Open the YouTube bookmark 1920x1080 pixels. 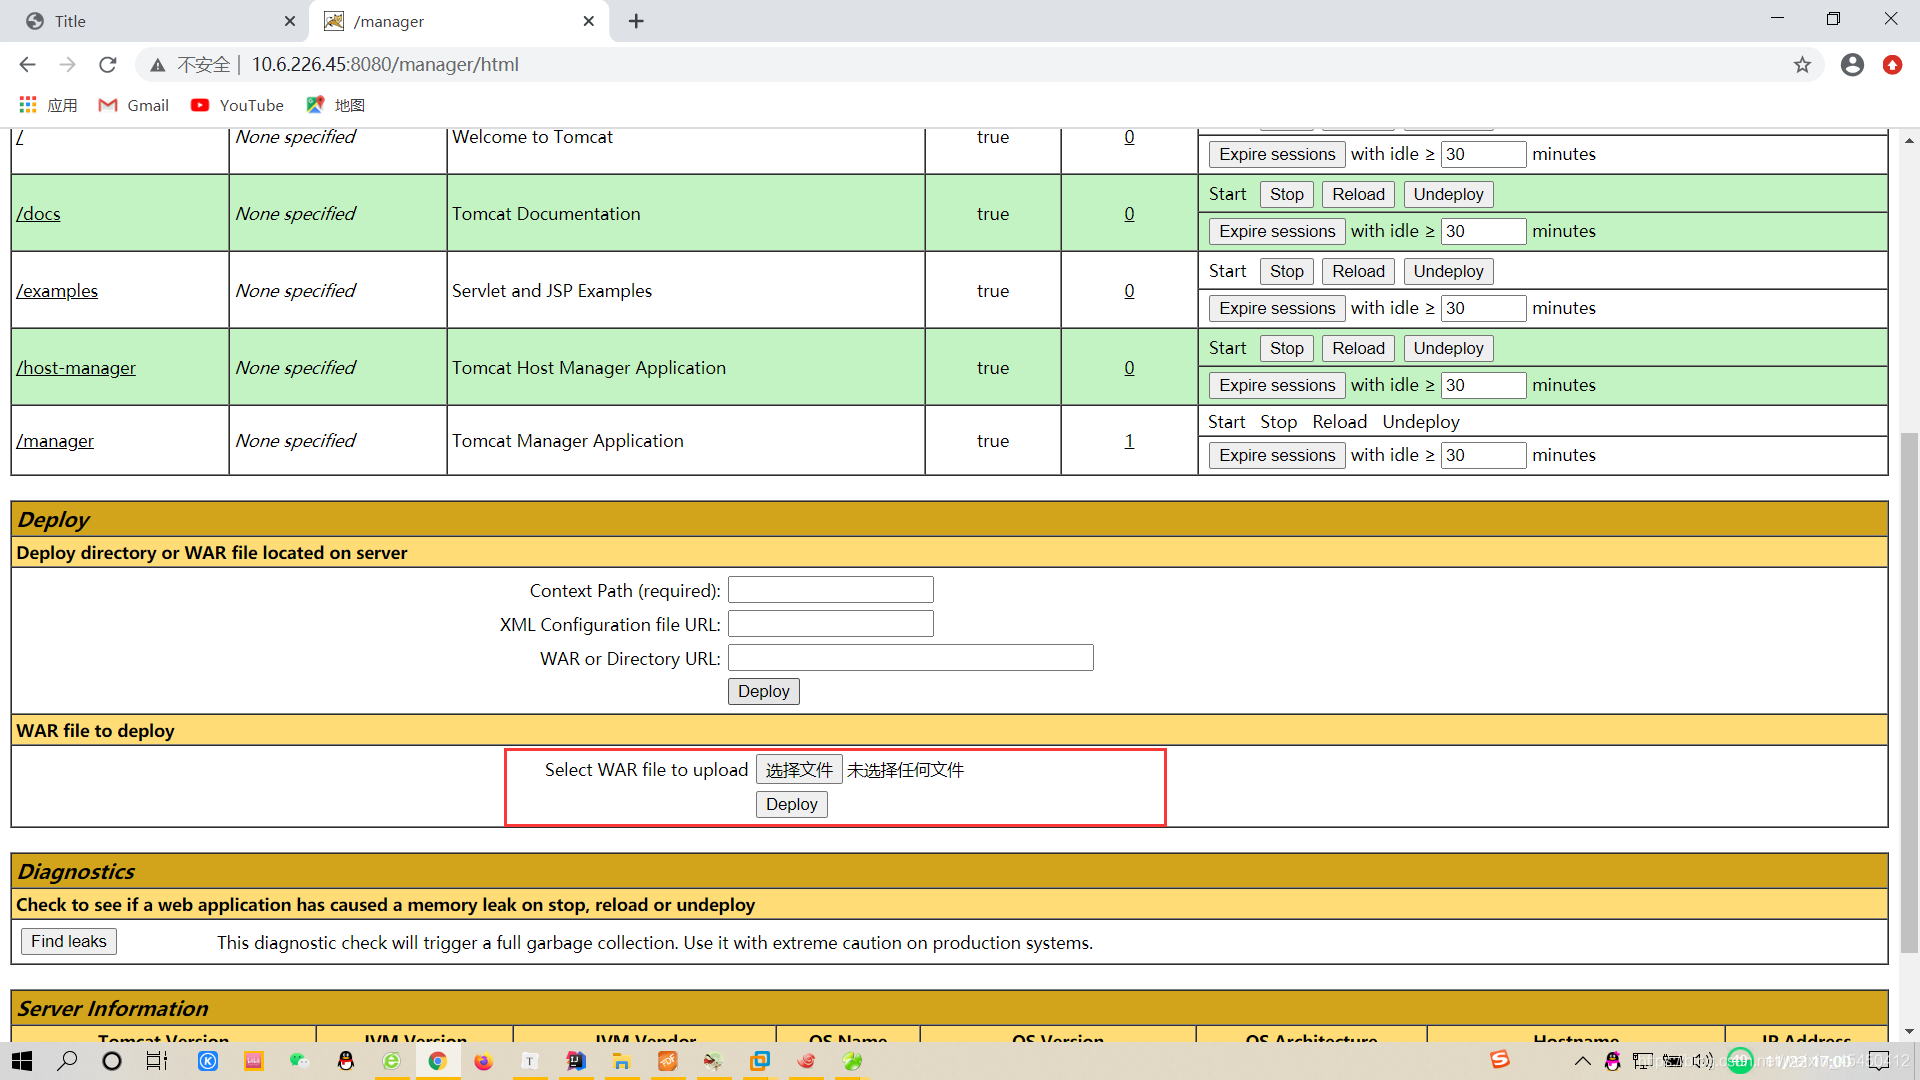237,105
